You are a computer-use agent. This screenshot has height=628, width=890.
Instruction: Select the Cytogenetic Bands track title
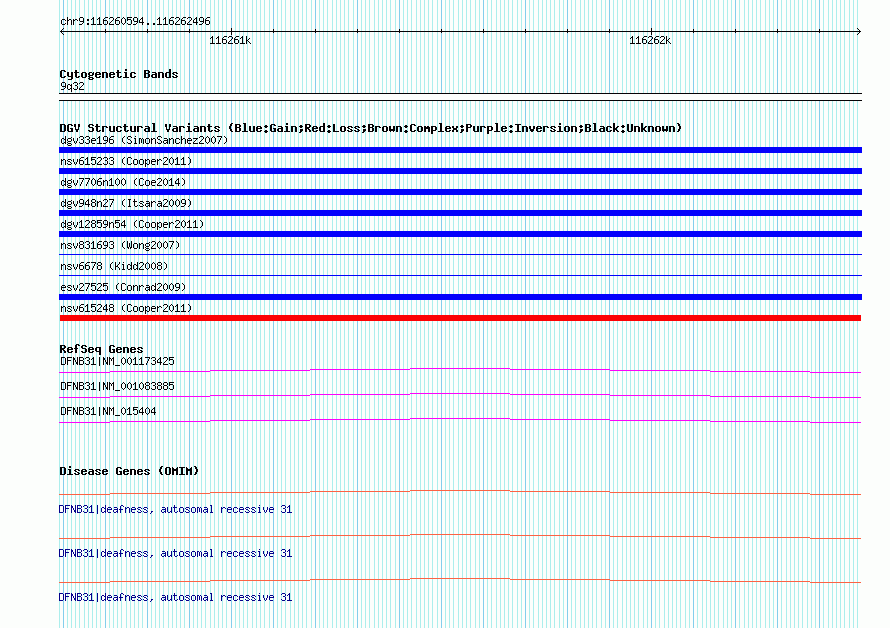(x=119, y=74)
